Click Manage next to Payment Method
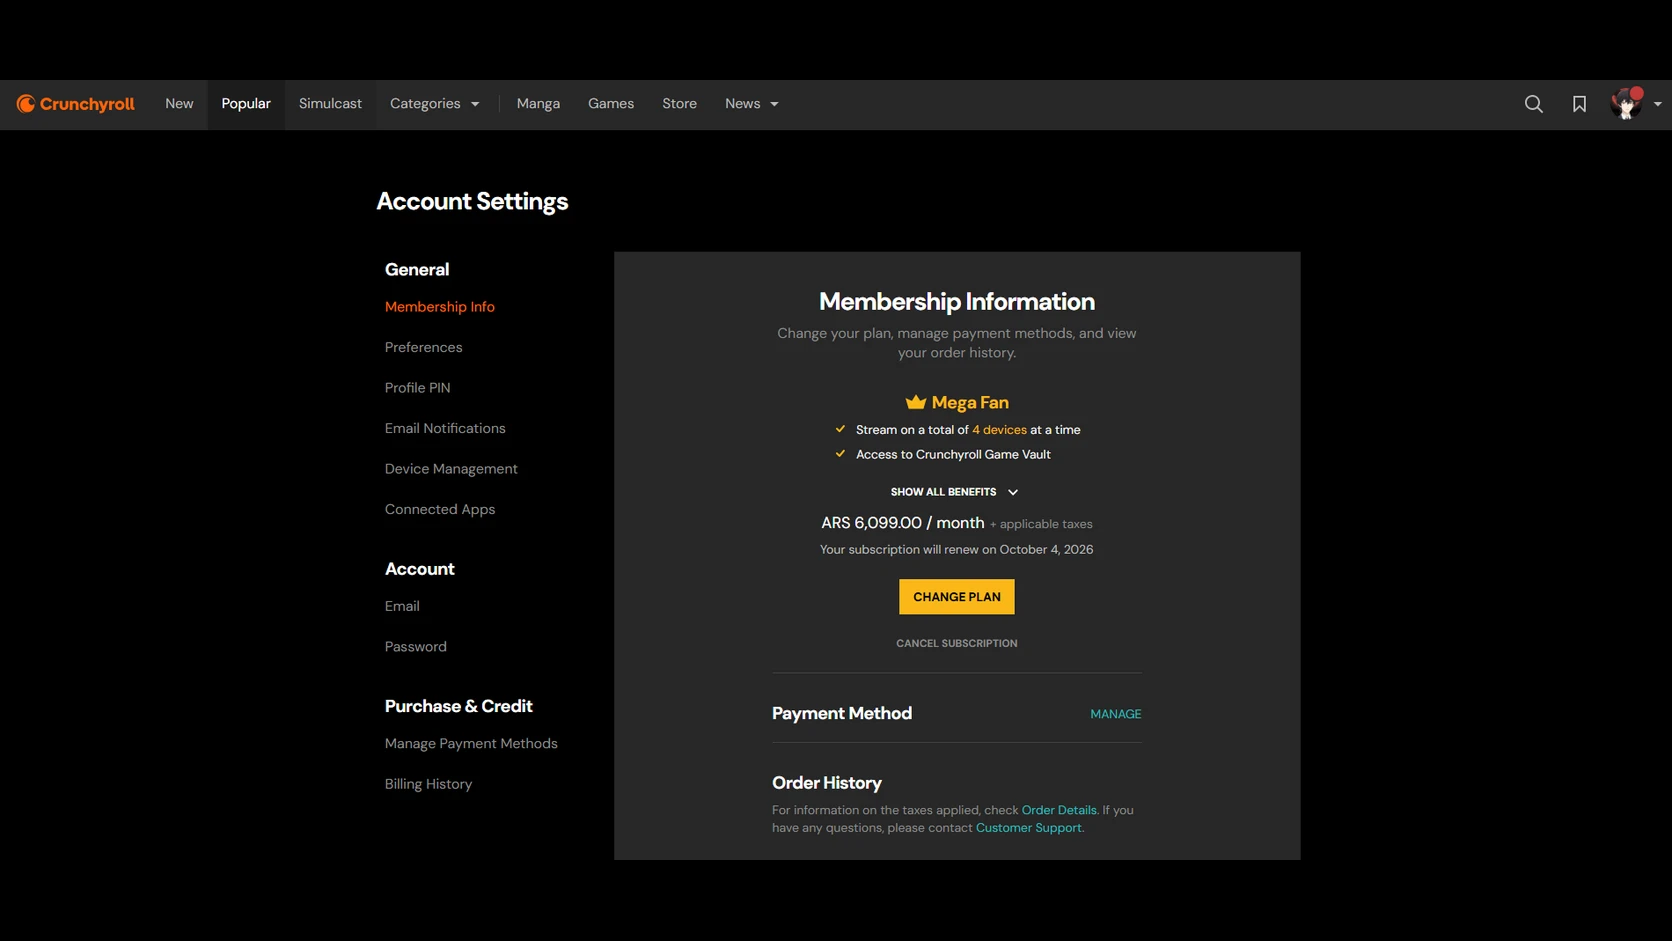1672x941 pixels. tap(1115, 714)
